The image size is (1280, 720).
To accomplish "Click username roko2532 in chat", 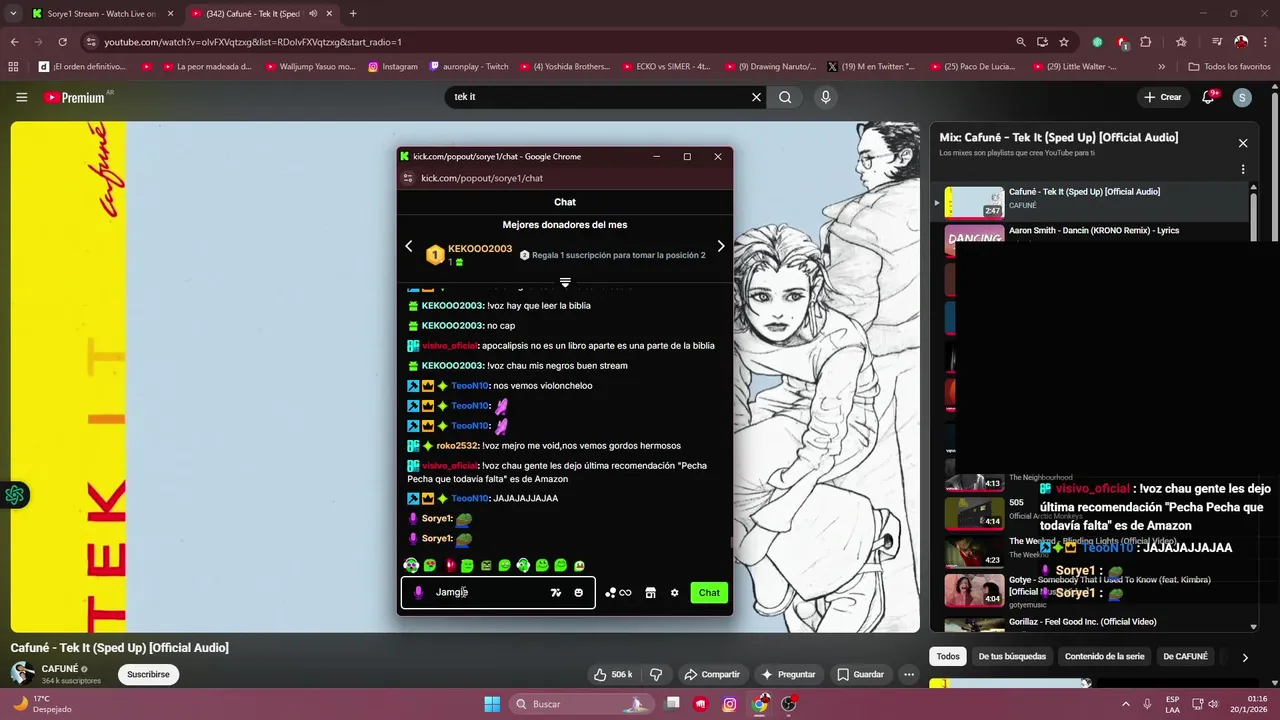I will (458, 446).
